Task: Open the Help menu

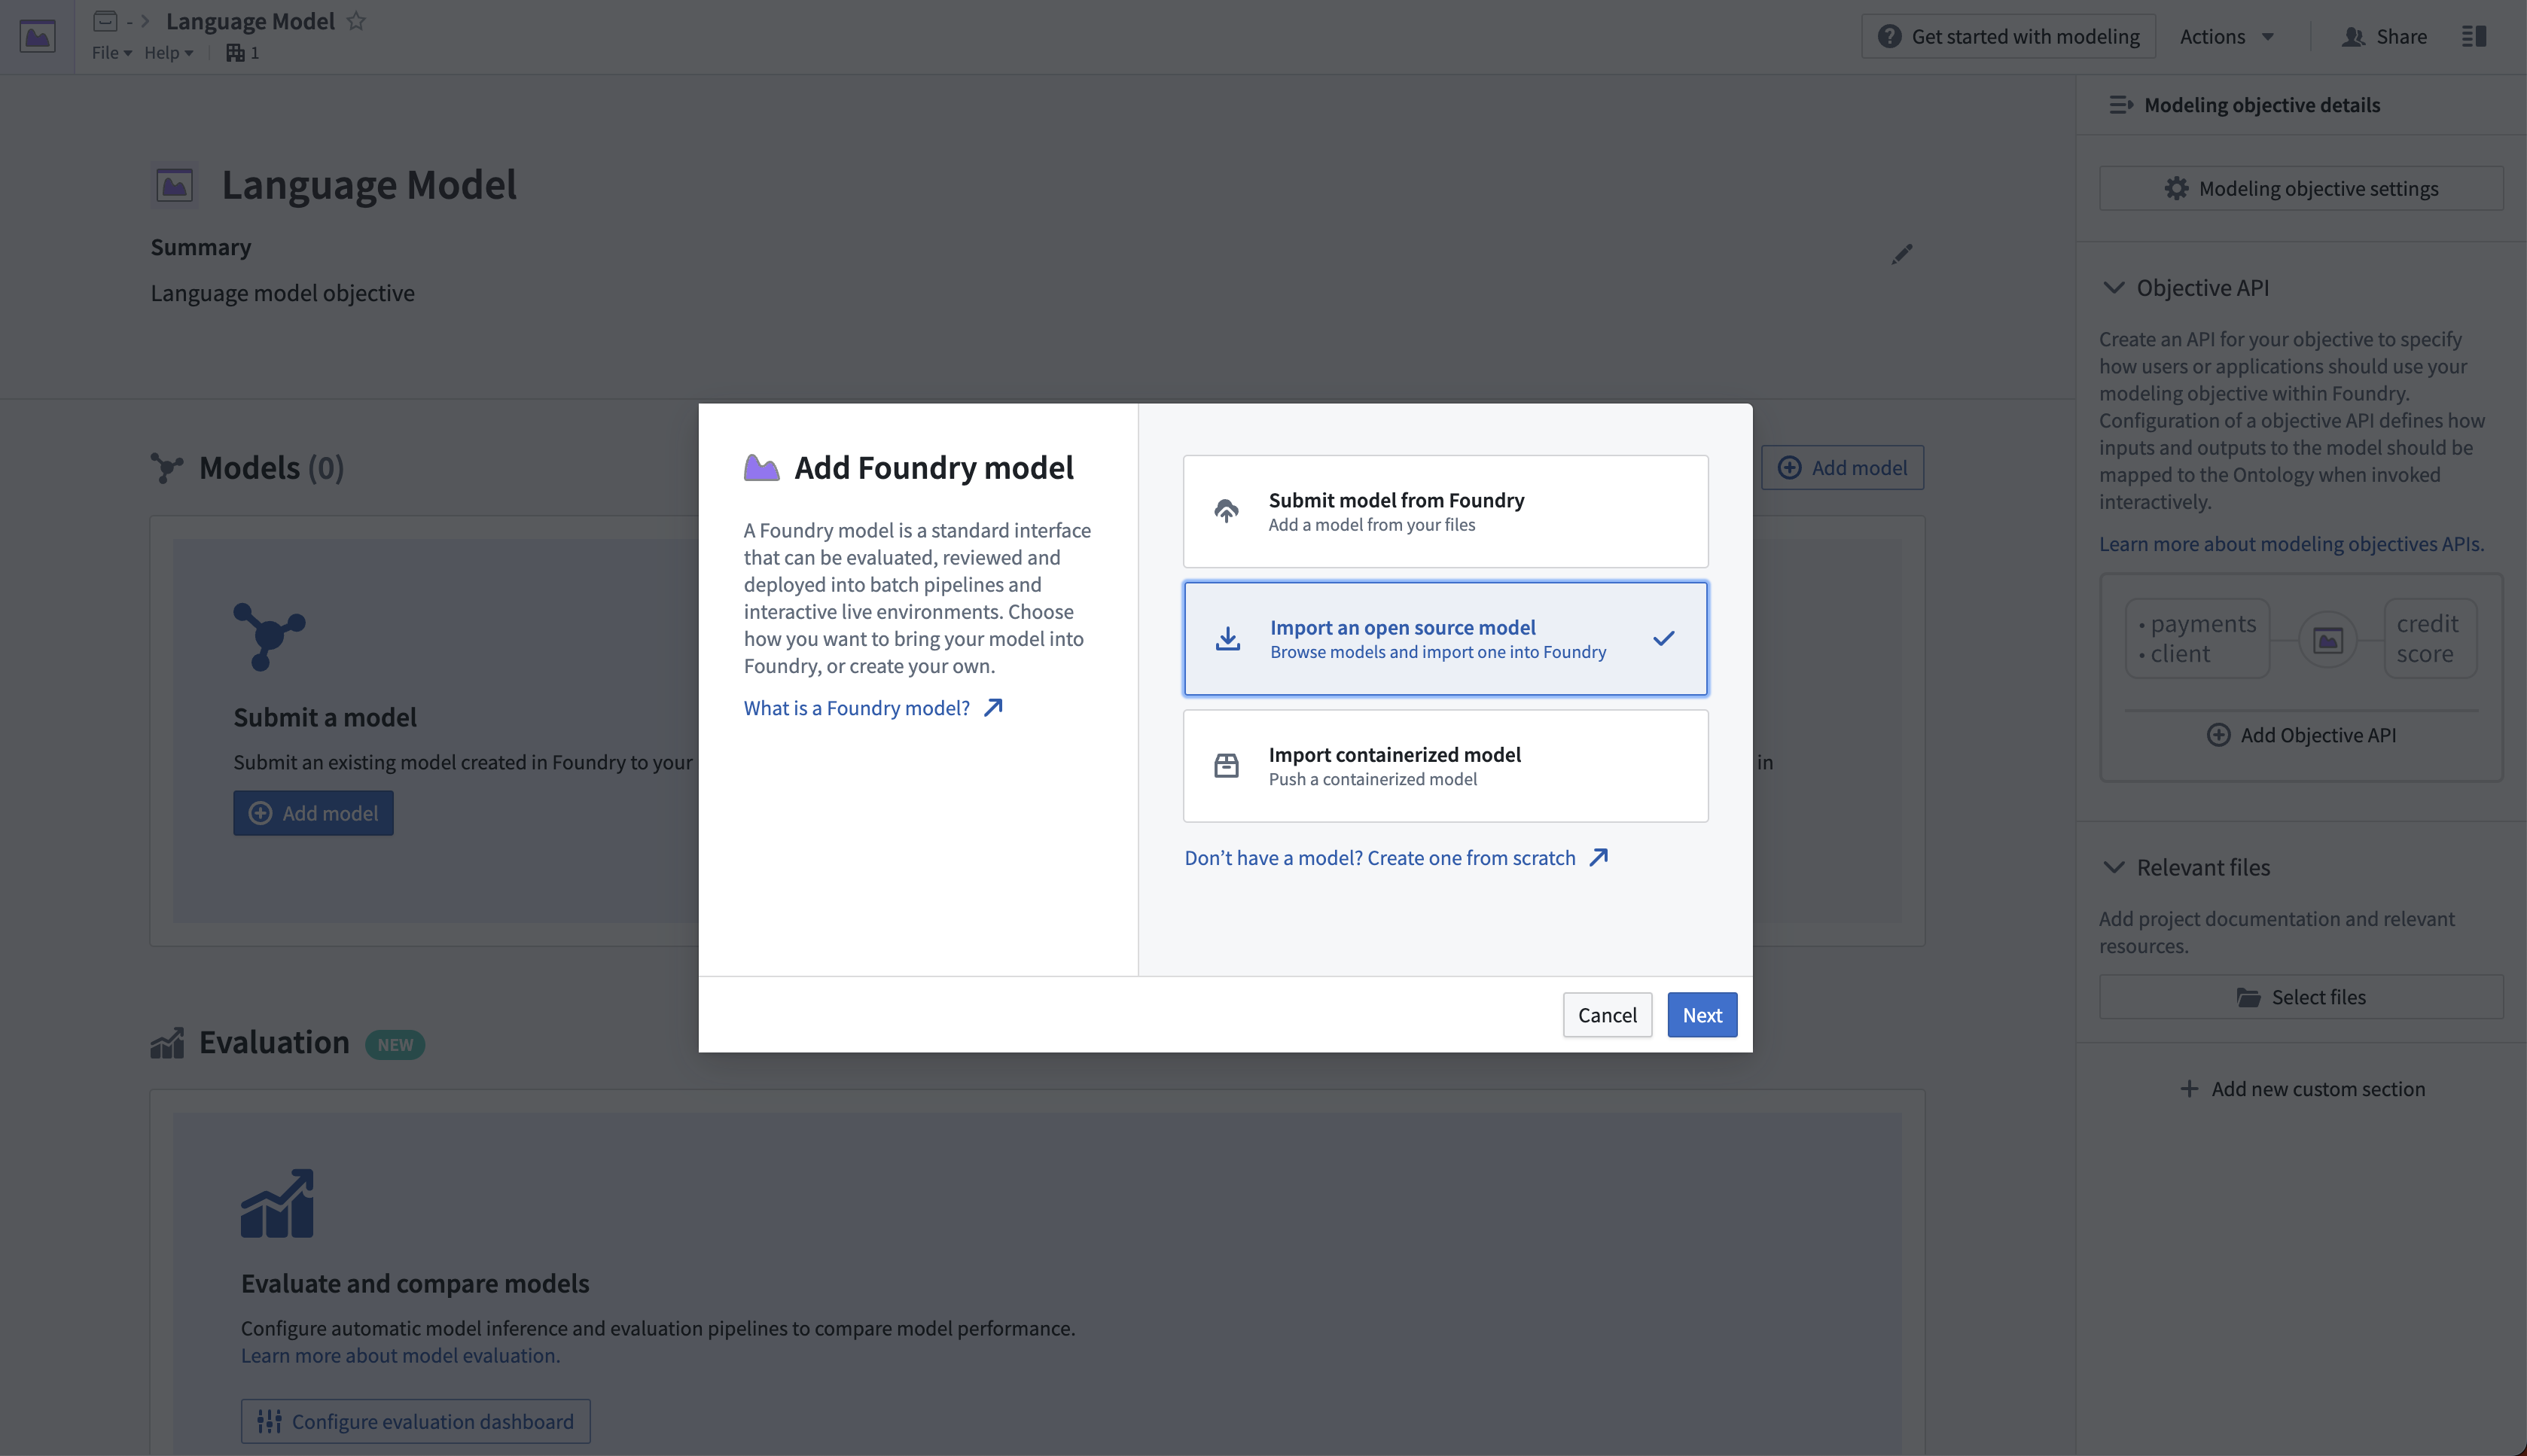Action: coord(168,53)
